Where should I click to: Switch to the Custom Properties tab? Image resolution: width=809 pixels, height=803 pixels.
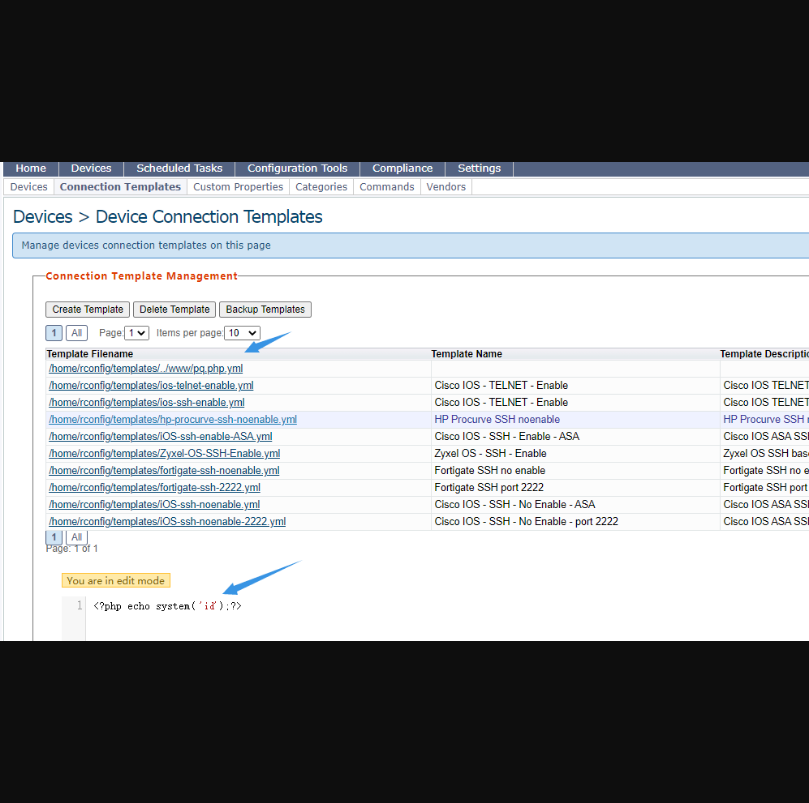pos(238,187)
